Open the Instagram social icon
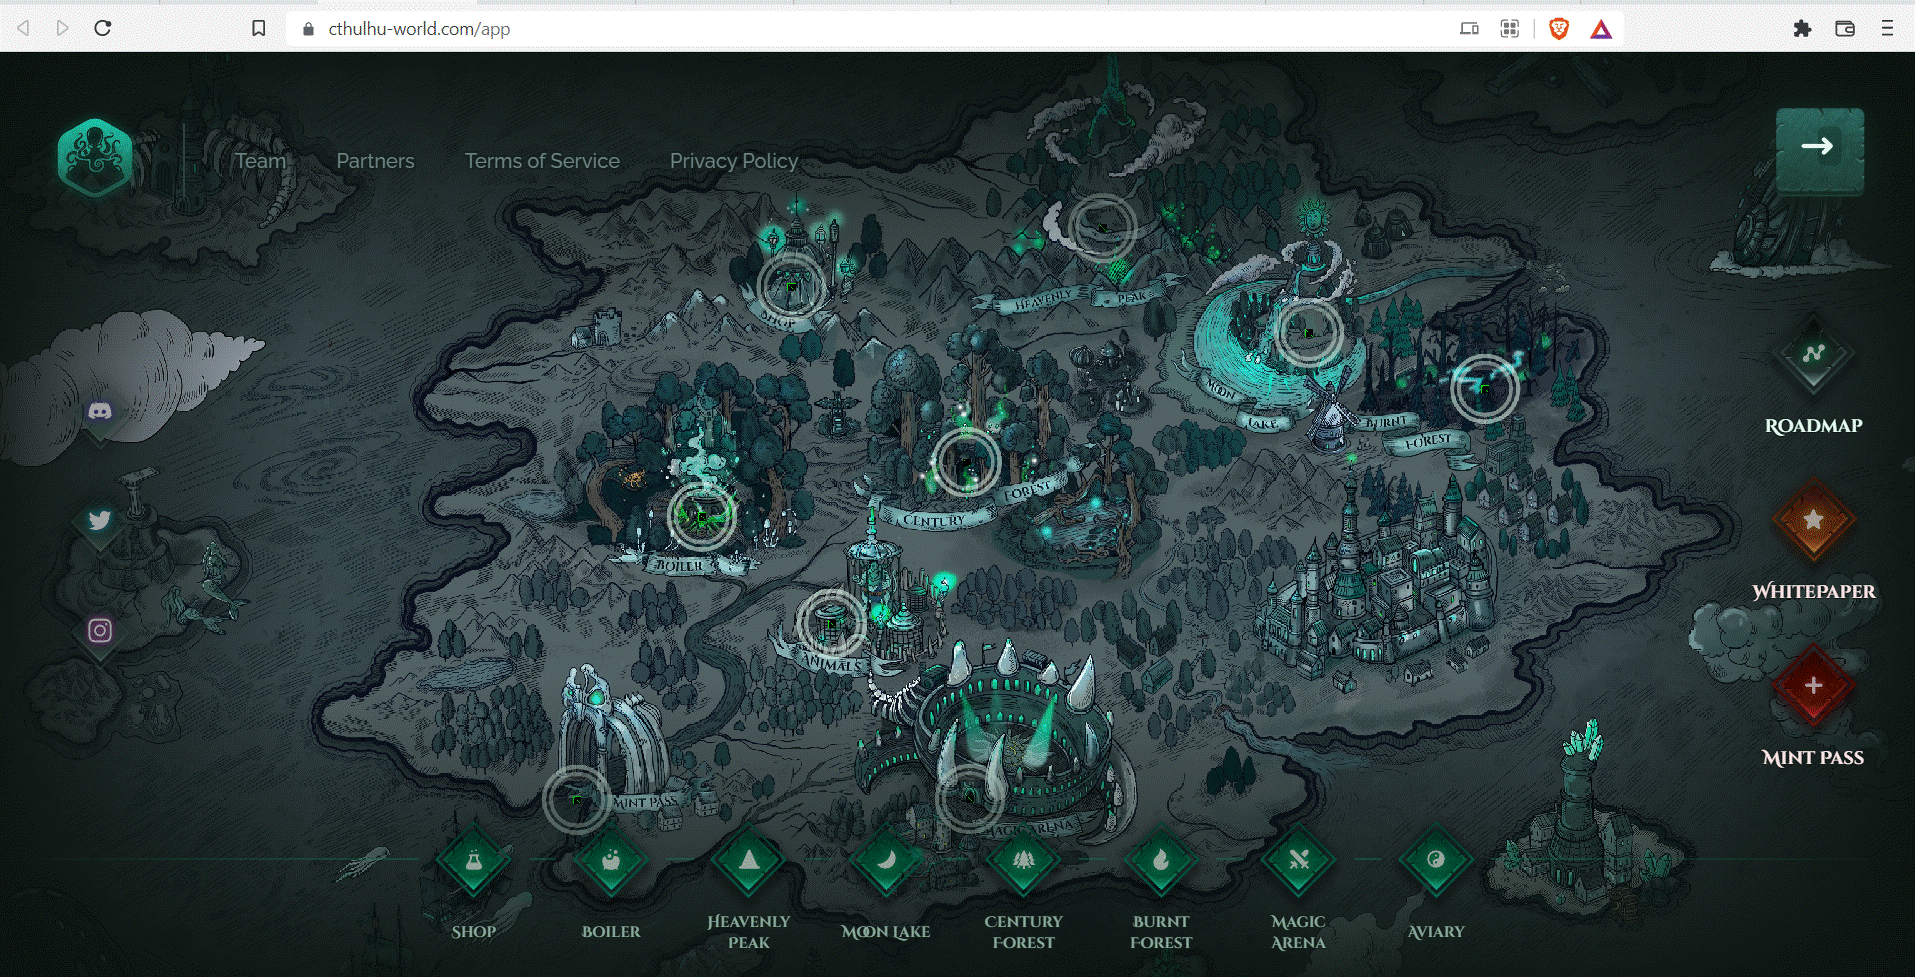This screenshot has height=977, width=1915. (x=100, y=631)
